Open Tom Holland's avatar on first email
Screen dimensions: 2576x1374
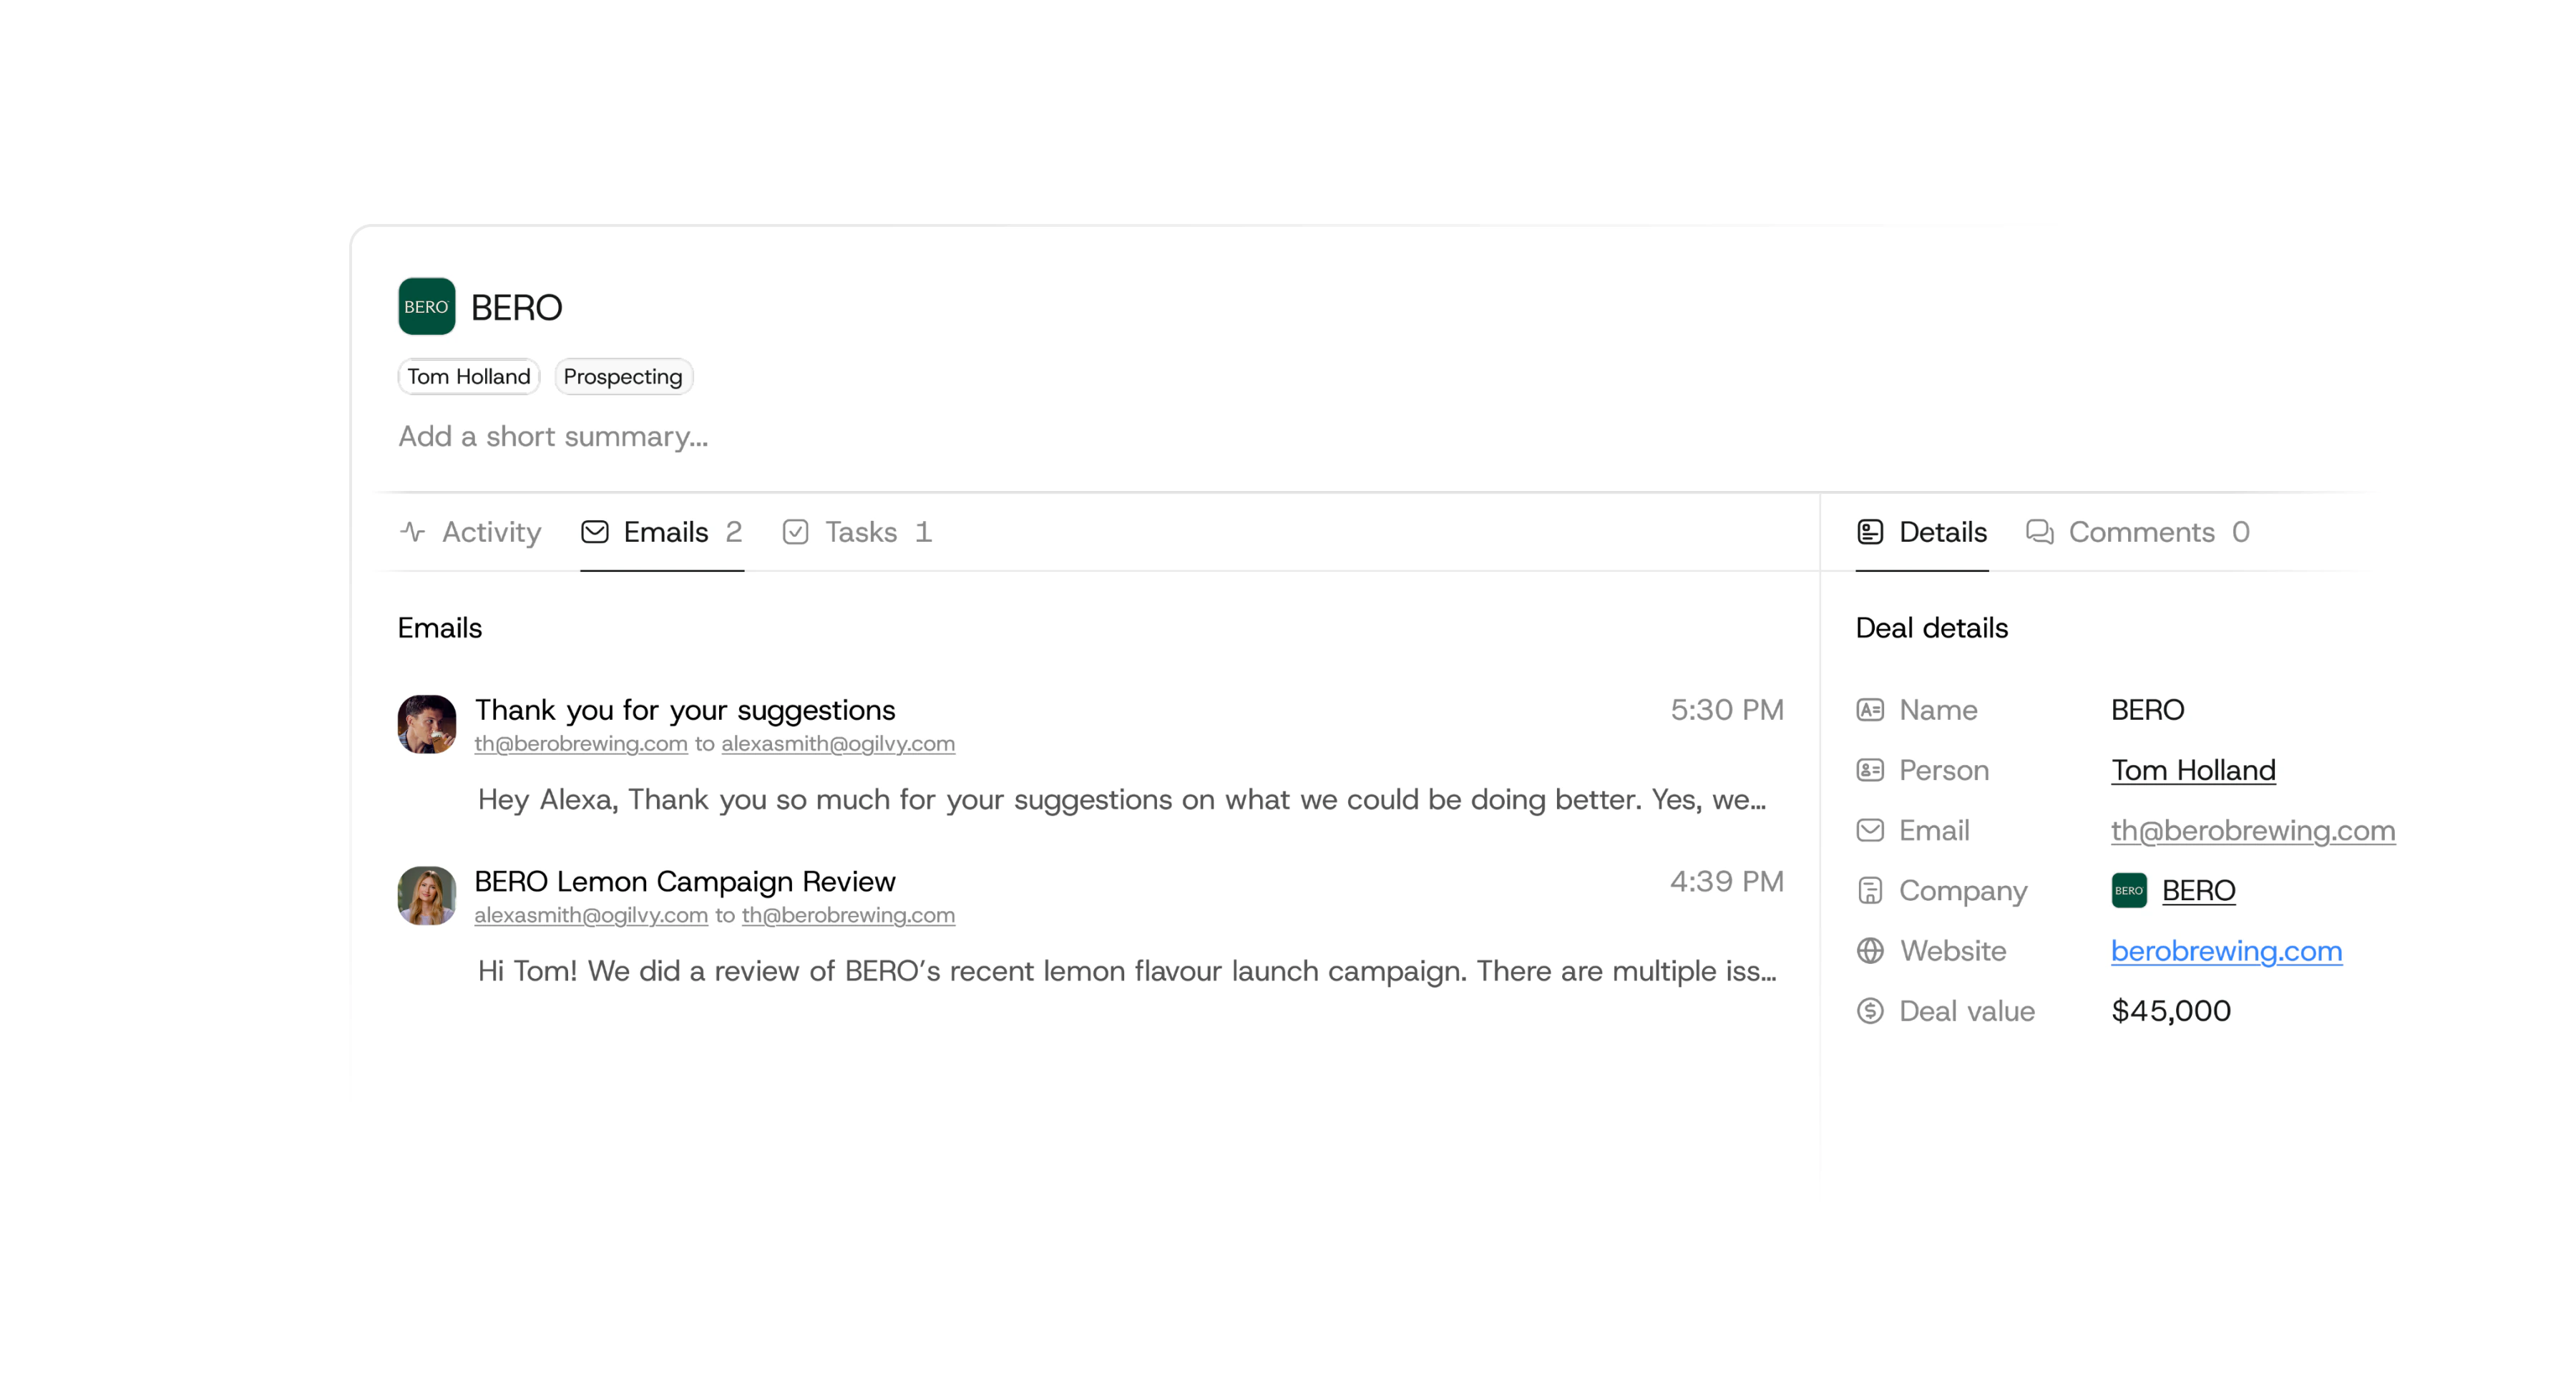(x=427, y=724)
